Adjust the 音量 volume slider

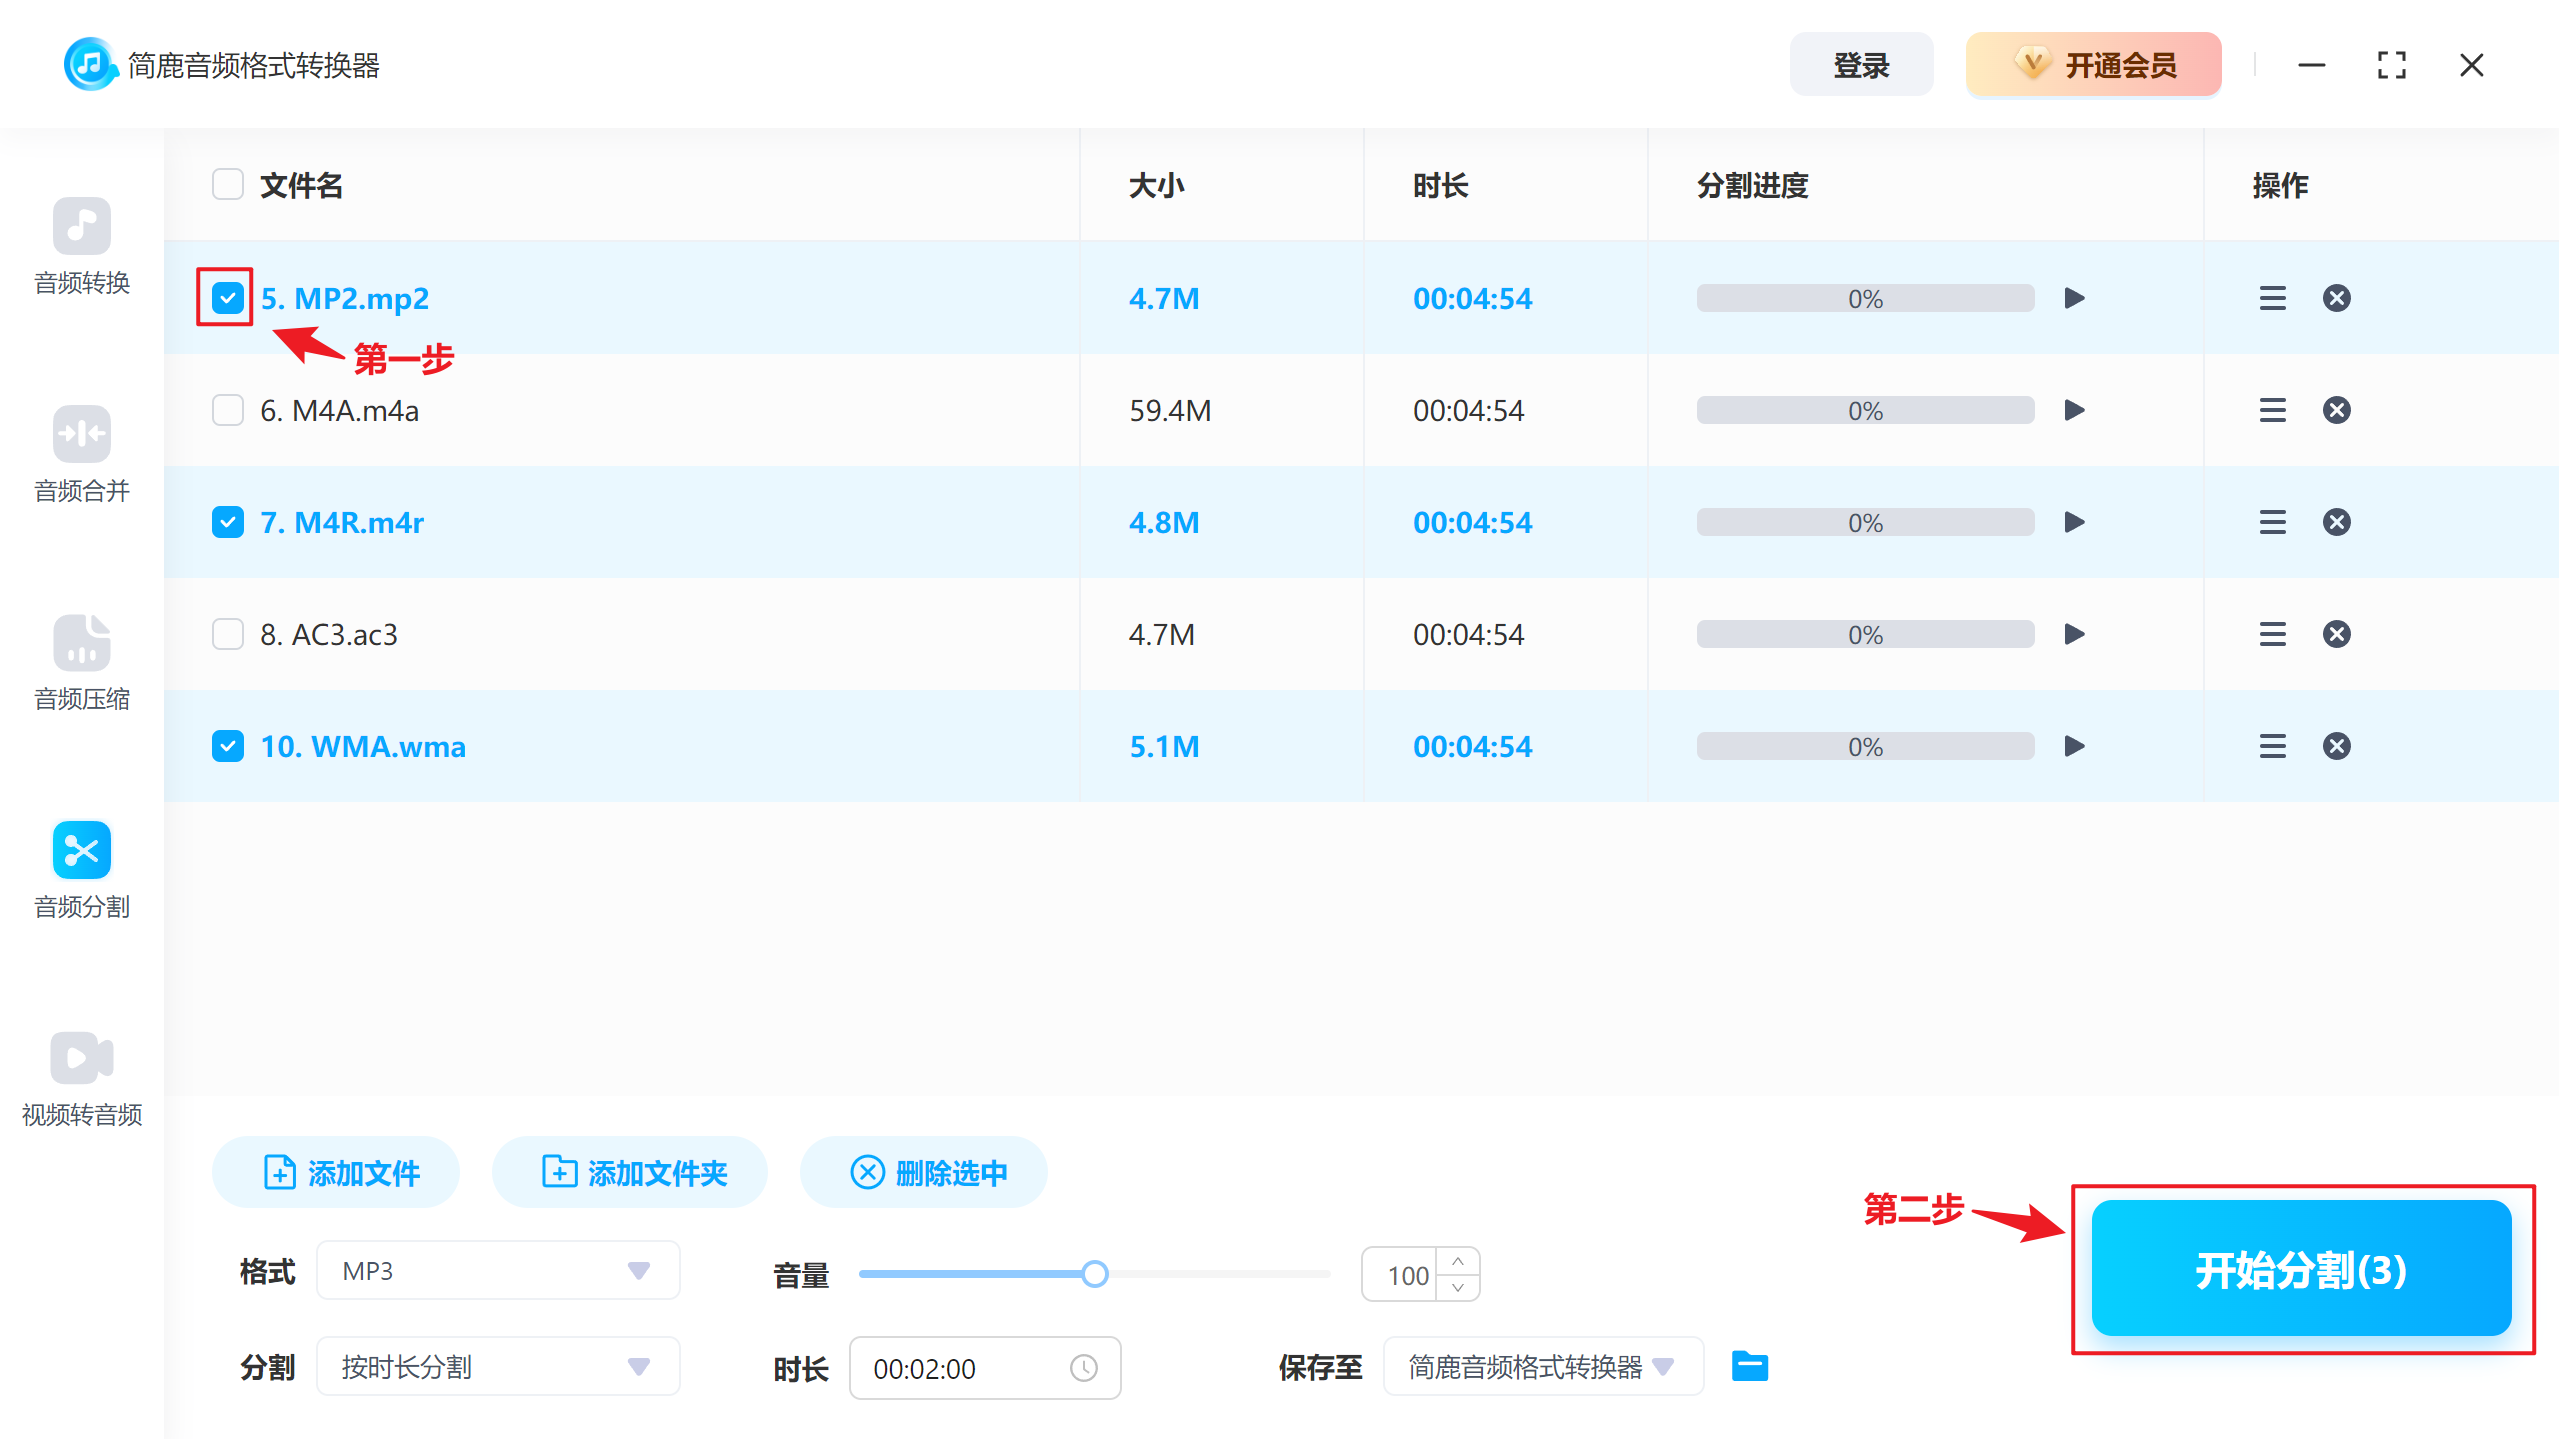pos(1095,1274)
